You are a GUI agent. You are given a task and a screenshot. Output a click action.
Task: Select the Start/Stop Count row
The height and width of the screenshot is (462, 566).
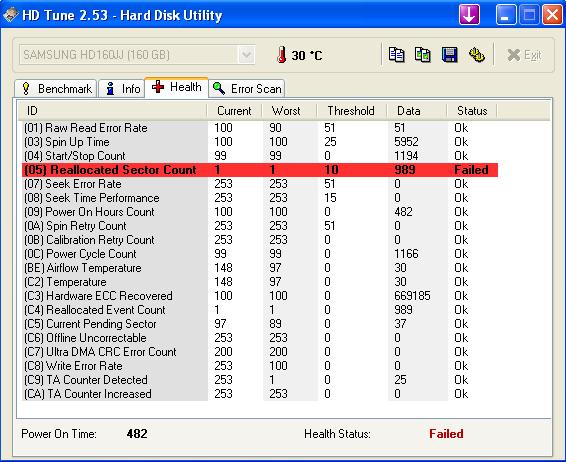[x=260, y=156]
